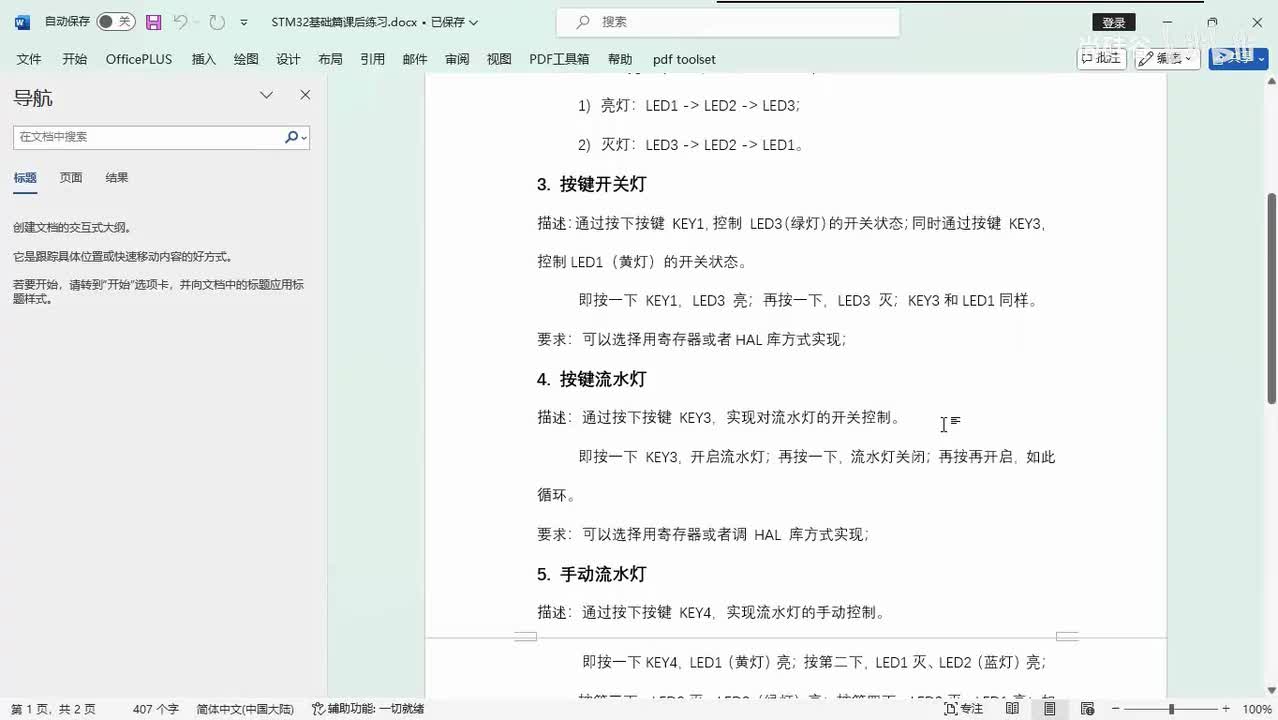Screen dimensions: 1278x720
Task: Click the zoom out minus button
Action: tap(1115, 709)
